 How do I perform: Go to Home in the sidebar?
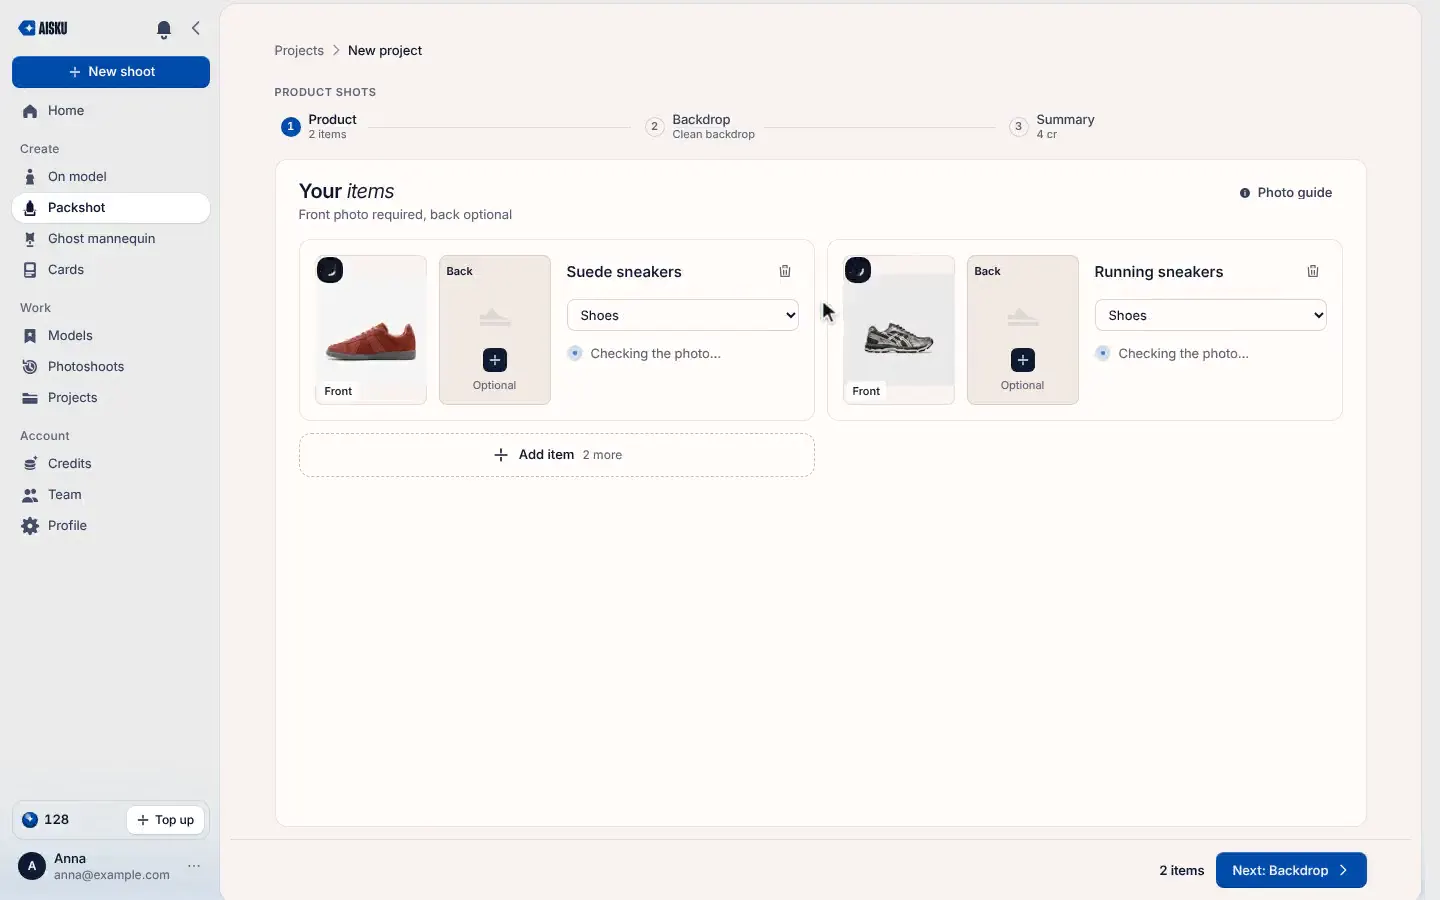click(111, 111)
